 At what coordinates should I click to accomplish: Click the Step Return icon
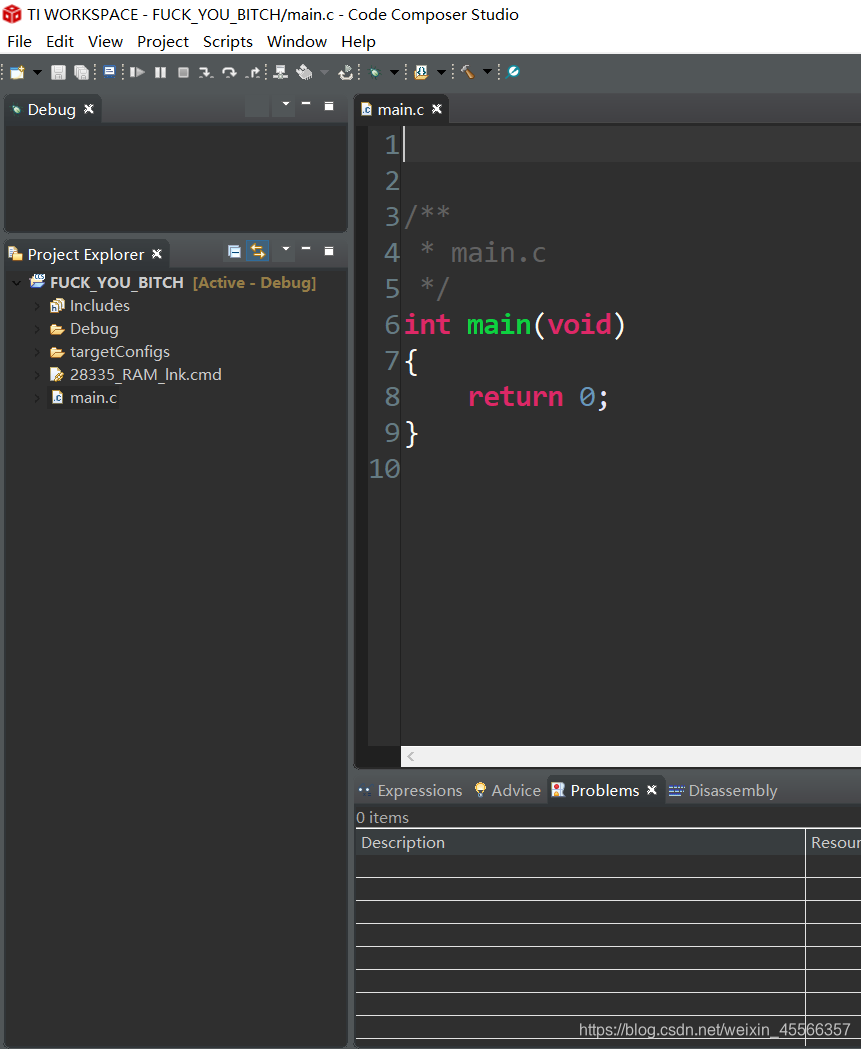253,72
